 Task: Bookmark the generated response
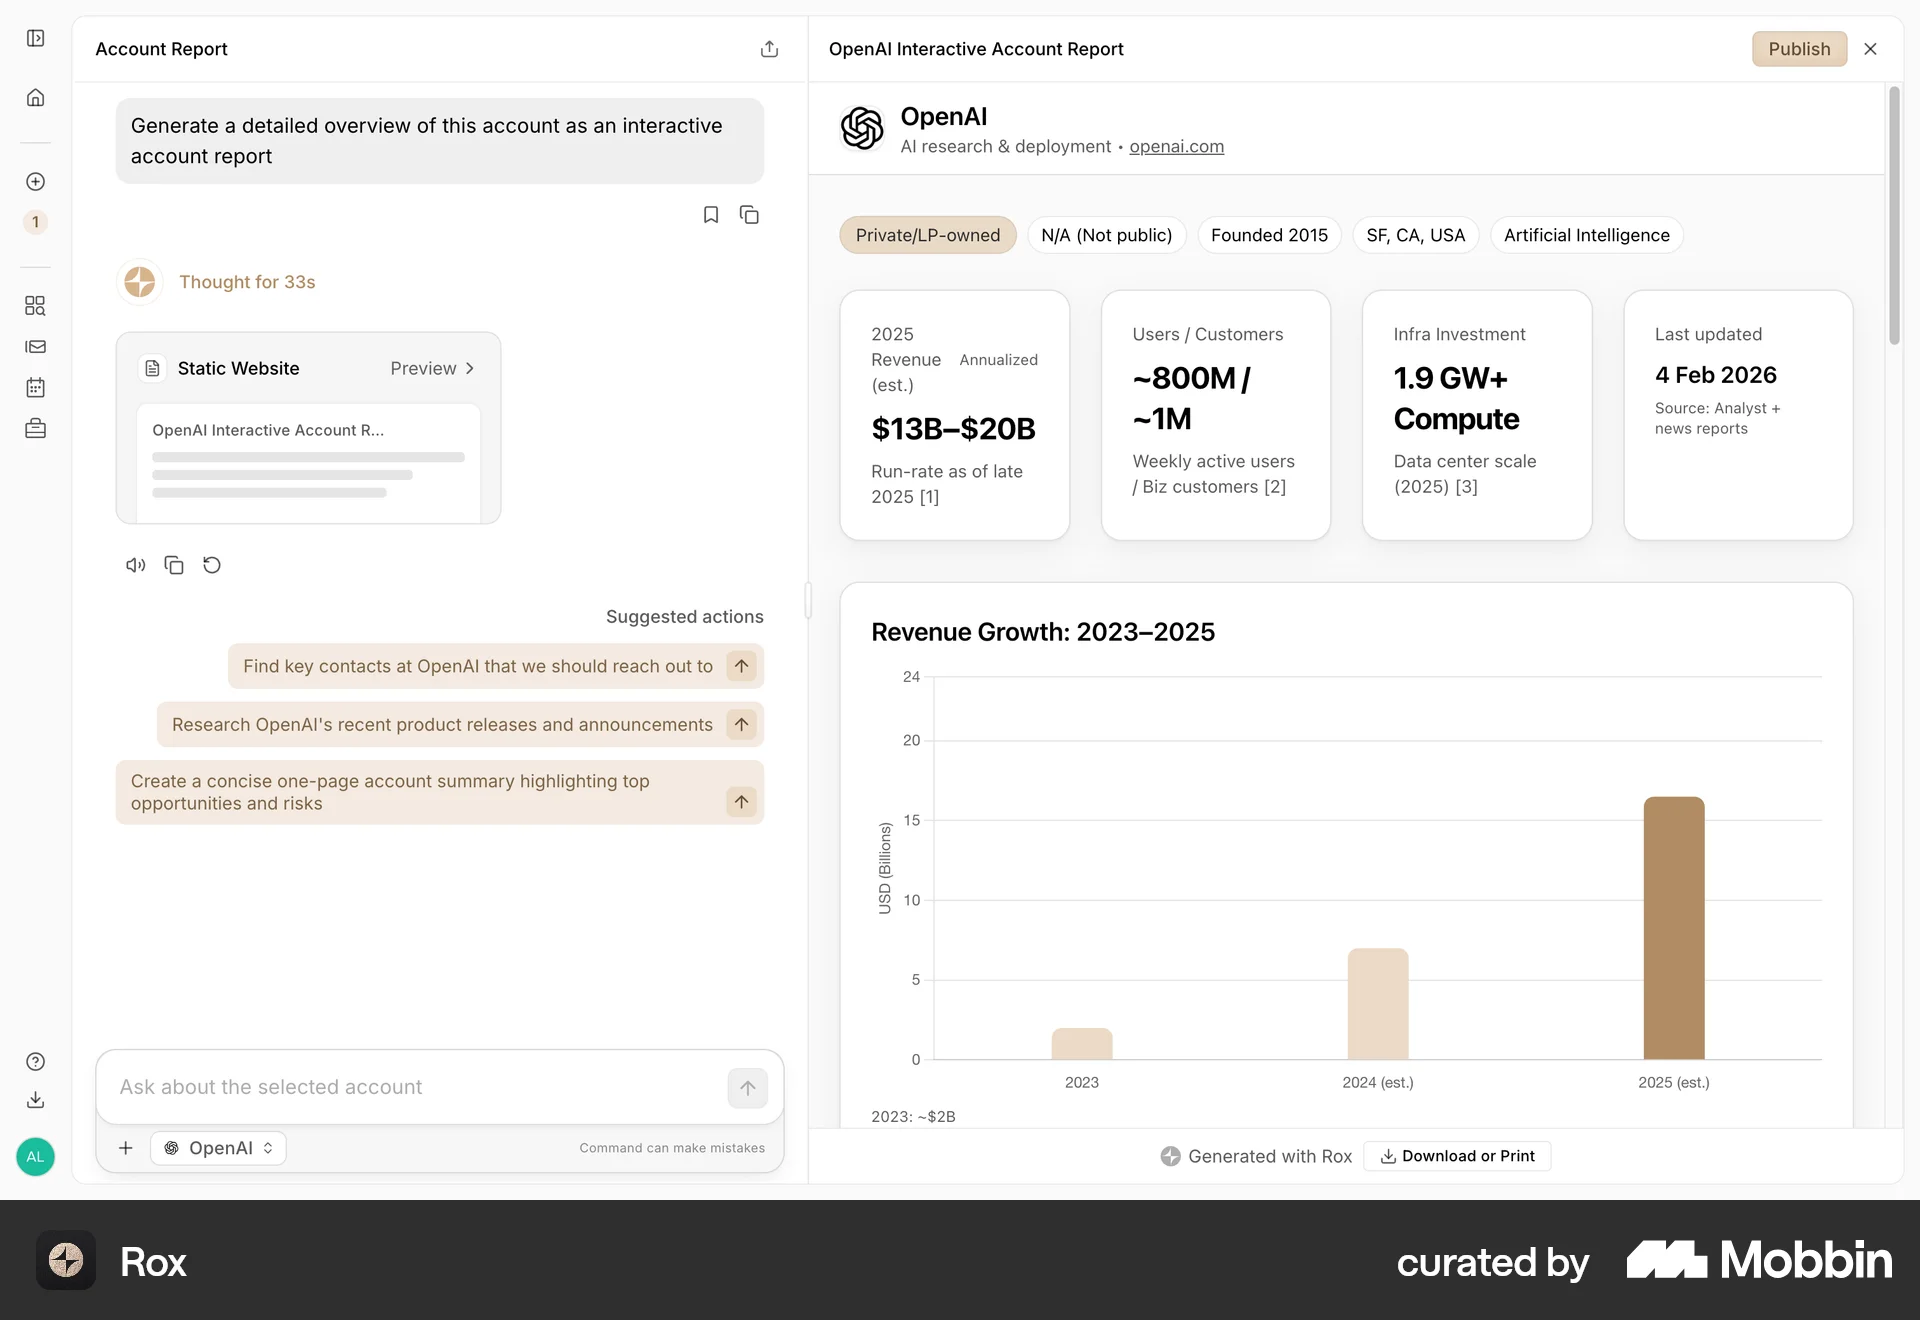coord(711,214)
